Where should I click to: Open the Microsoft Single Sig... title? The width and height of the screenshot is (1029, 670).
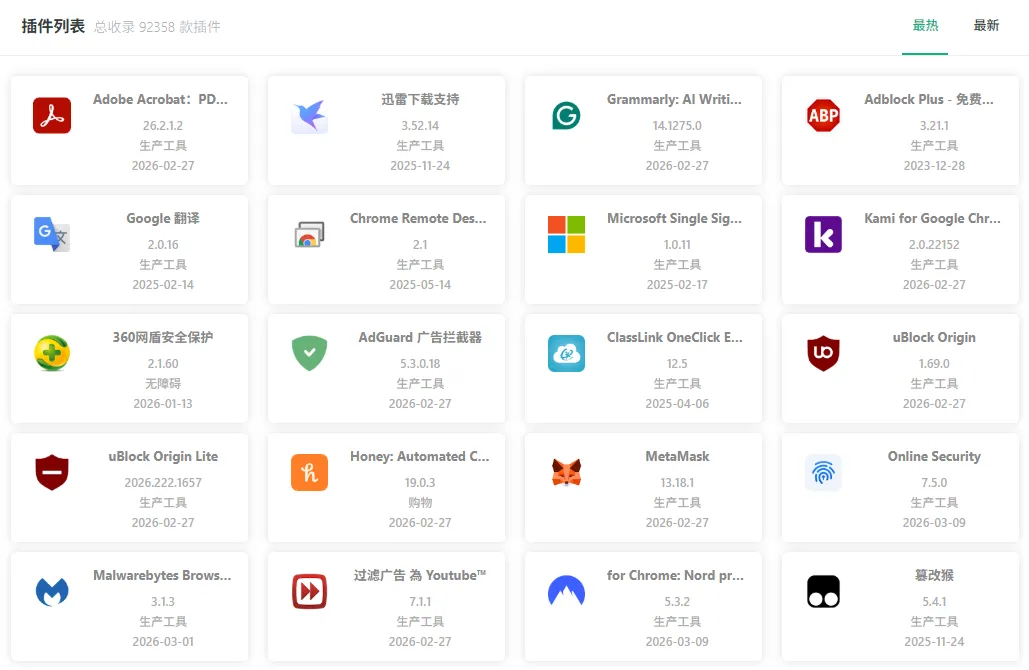[x=674, y=219]
